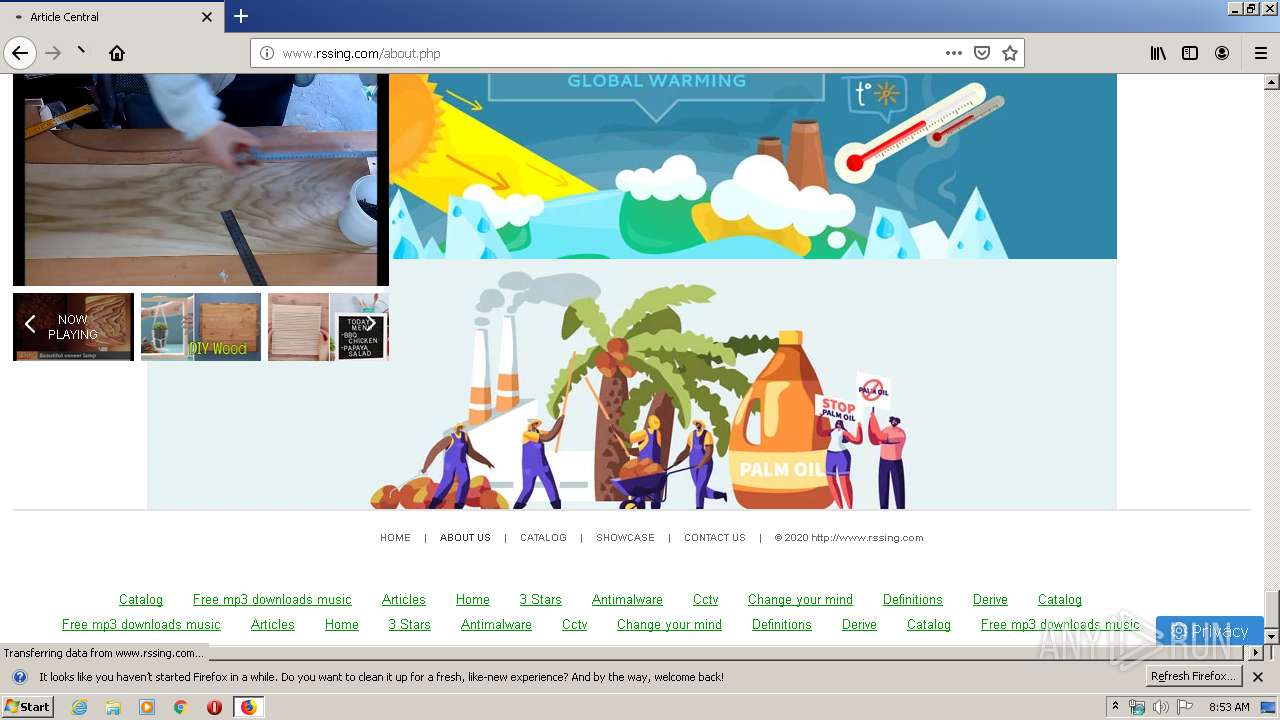Open ABOUT US in the footer menu
Viewport: 1280px width, 720px height.
point(465,538)
